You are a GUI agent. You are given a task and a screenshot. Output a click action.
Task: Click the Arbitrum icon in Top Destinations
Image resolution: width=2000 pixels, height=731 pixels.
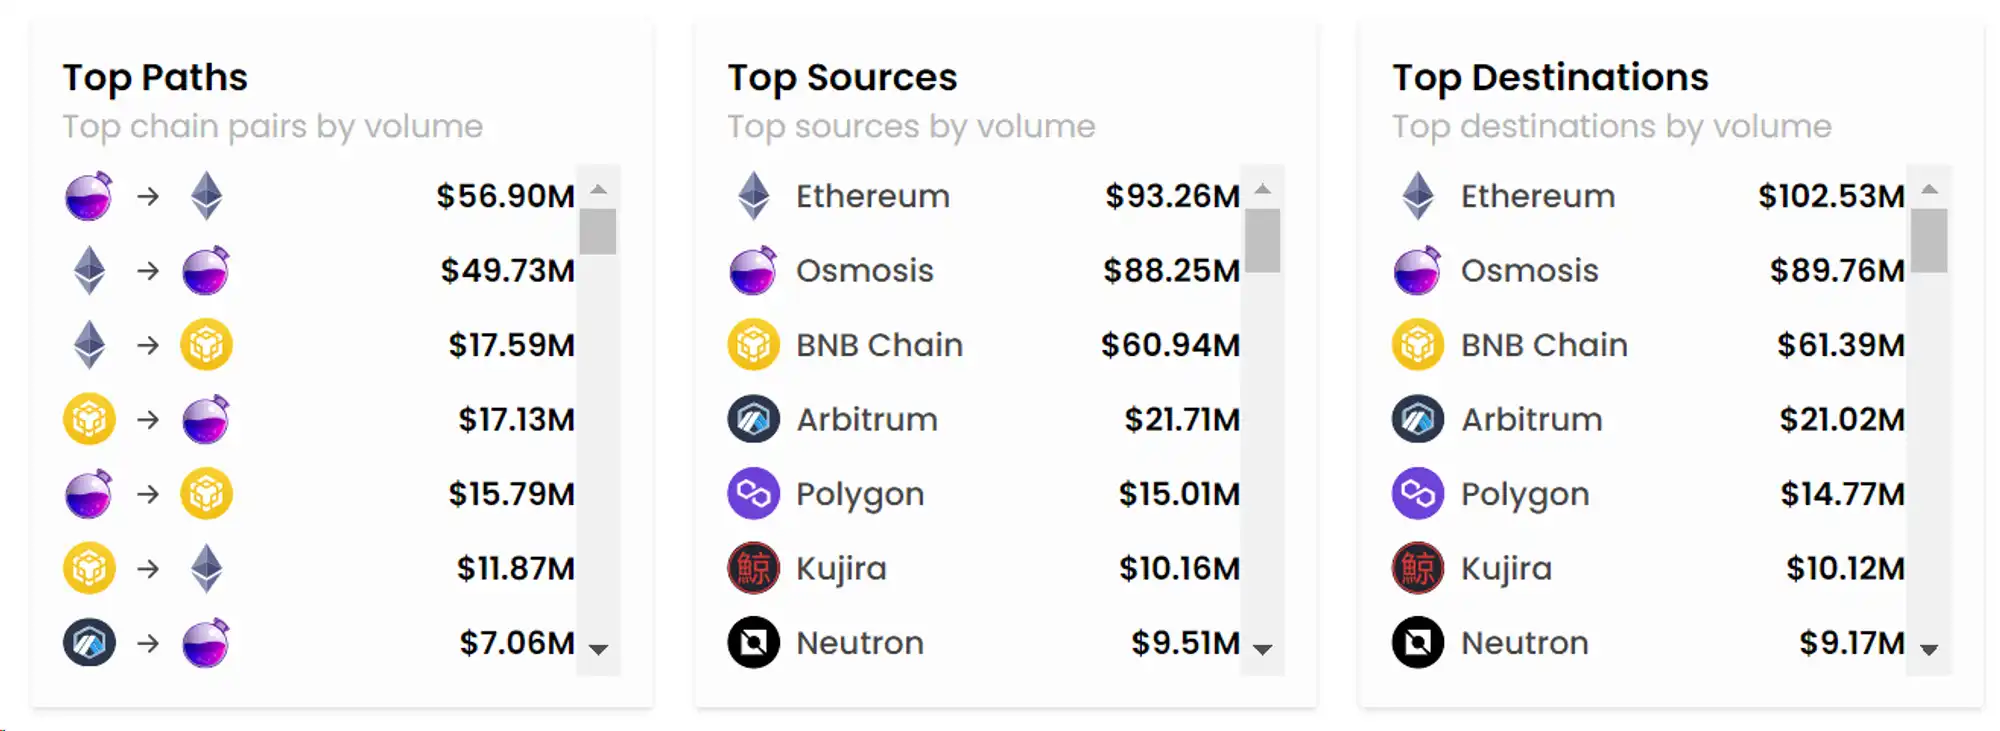pyautogui.click(x=1417, y=419)
